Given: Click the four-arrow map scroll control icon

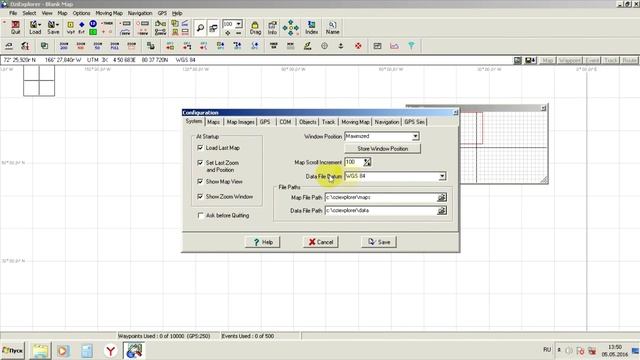Looking at the screenshot, I should [291, 27].
